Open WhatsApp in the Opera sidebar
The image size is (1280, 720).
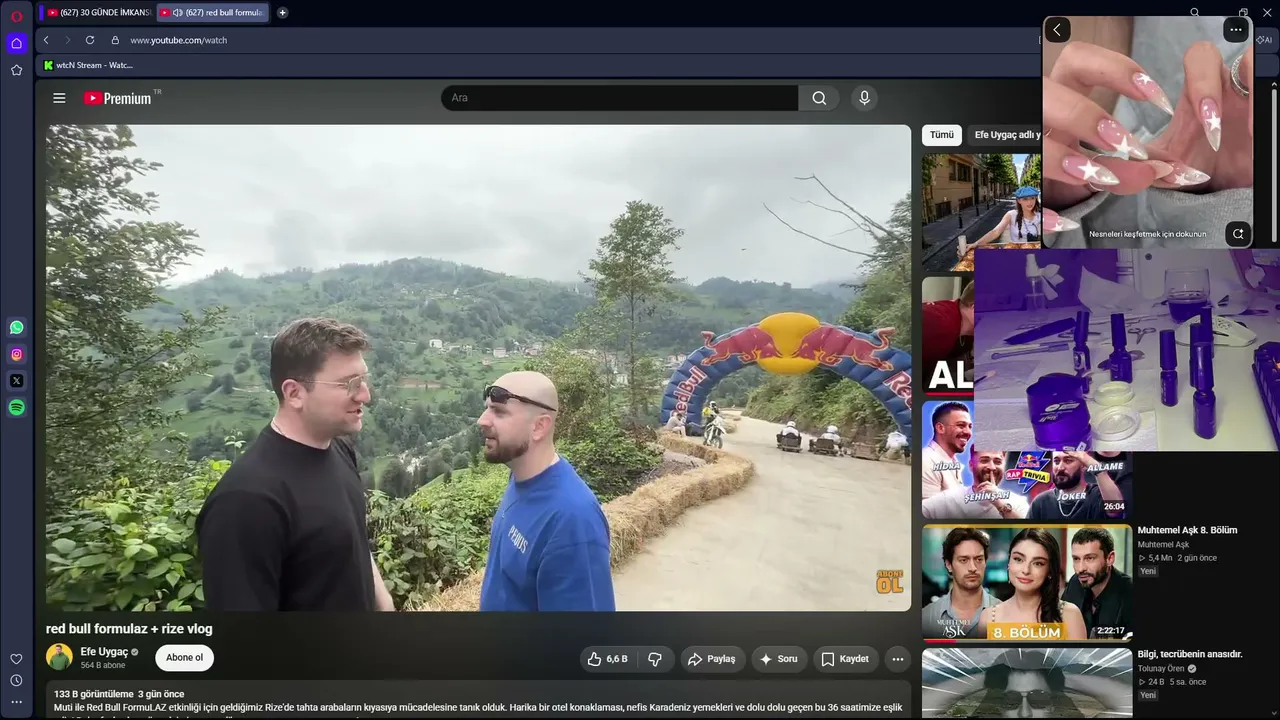pyautogui.click(x=17, y=327)
